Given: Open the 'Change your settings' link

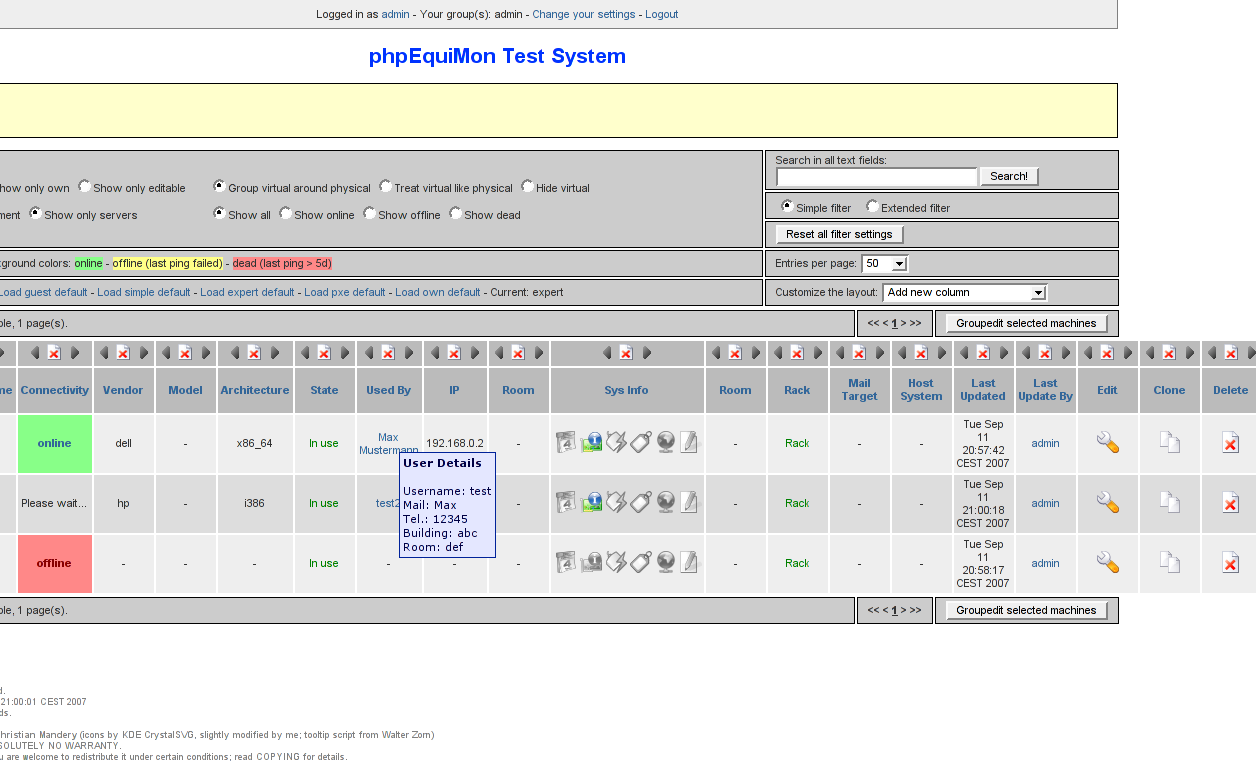Looking at the screenshot, I should point(584,15).
